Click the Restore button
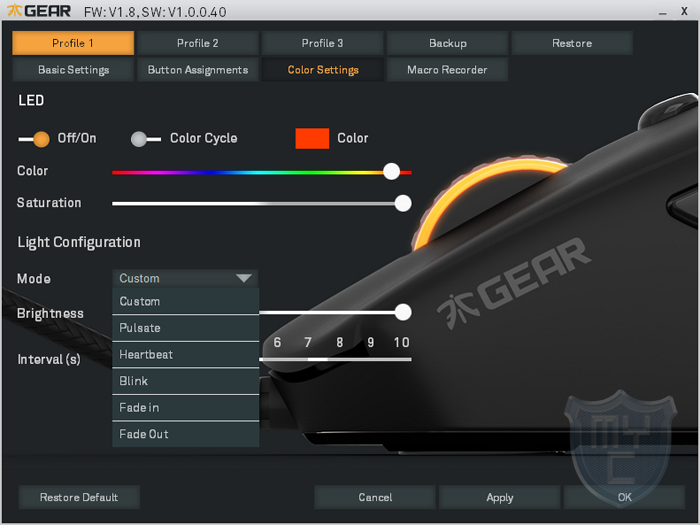 point(572,43)
